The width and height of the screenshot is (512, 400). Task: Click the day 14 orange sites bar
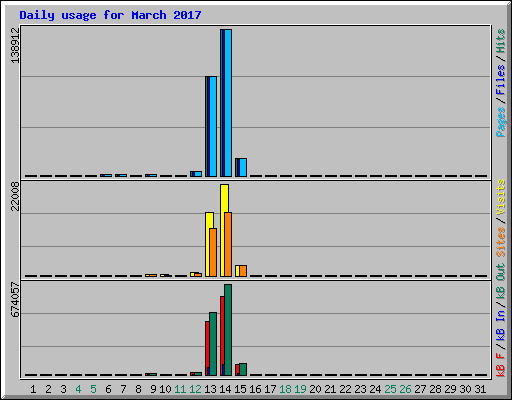click(x=228, y=244)
